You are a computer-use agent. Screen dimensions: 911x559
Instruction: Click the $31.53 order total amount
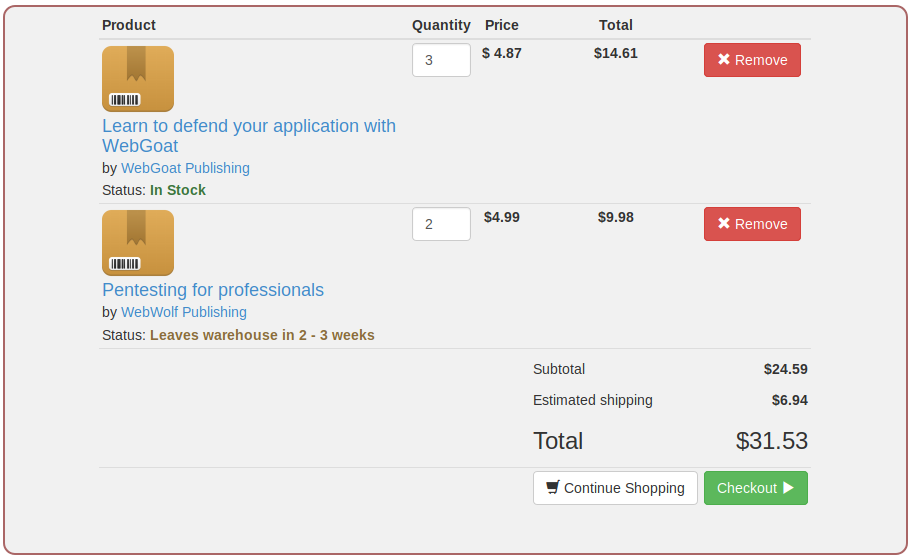point(771,441)
